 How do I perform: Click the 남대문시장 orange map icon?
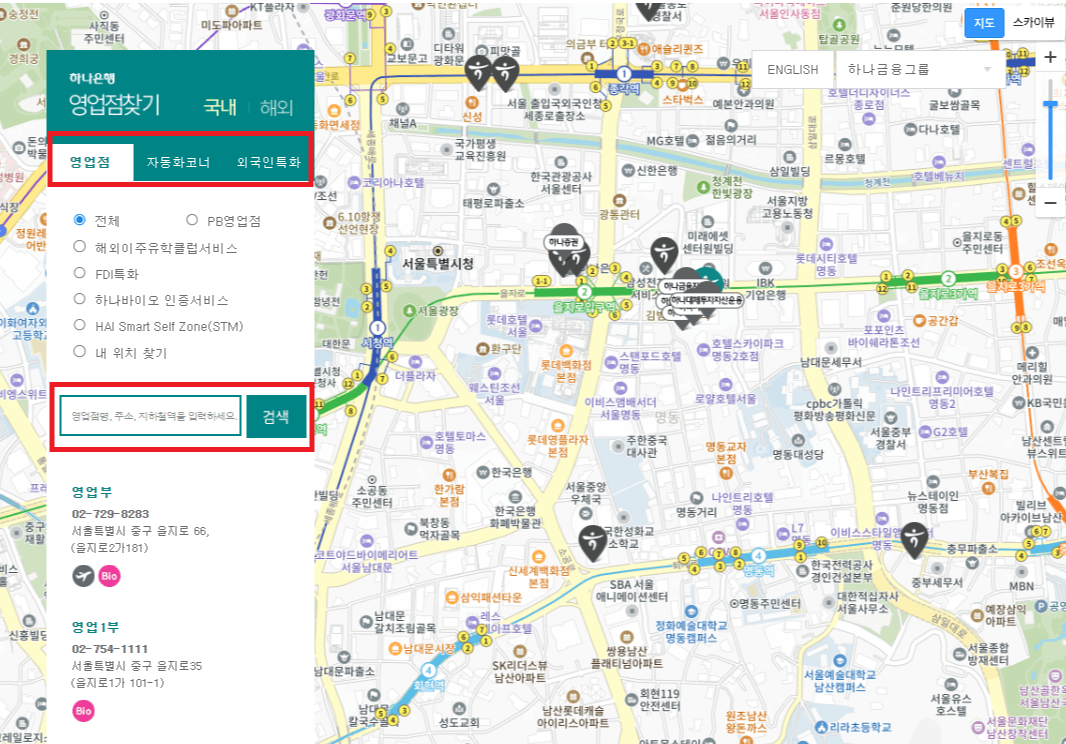coord(394,649)
